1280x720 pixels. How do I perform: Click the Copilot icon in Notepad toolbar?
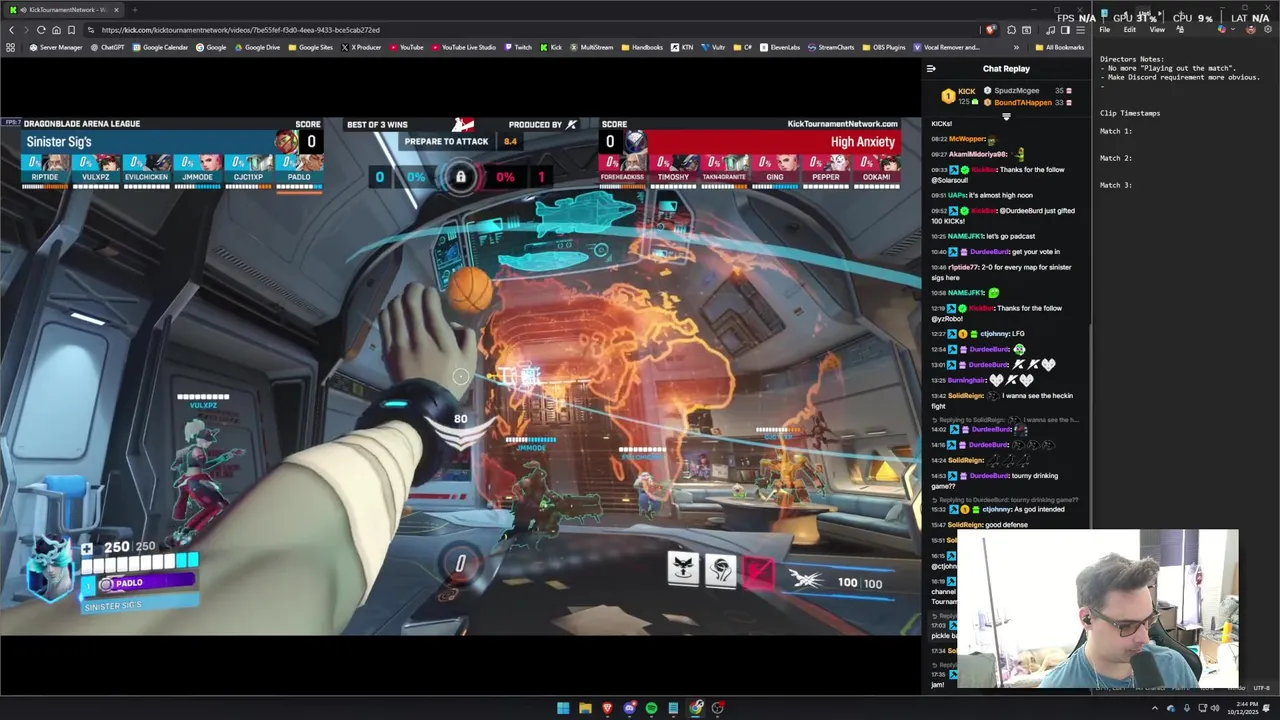point(1222,29)
